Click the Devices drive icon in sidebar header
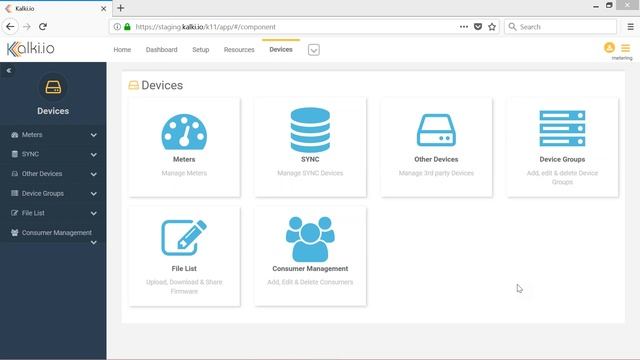 [53, 87]
